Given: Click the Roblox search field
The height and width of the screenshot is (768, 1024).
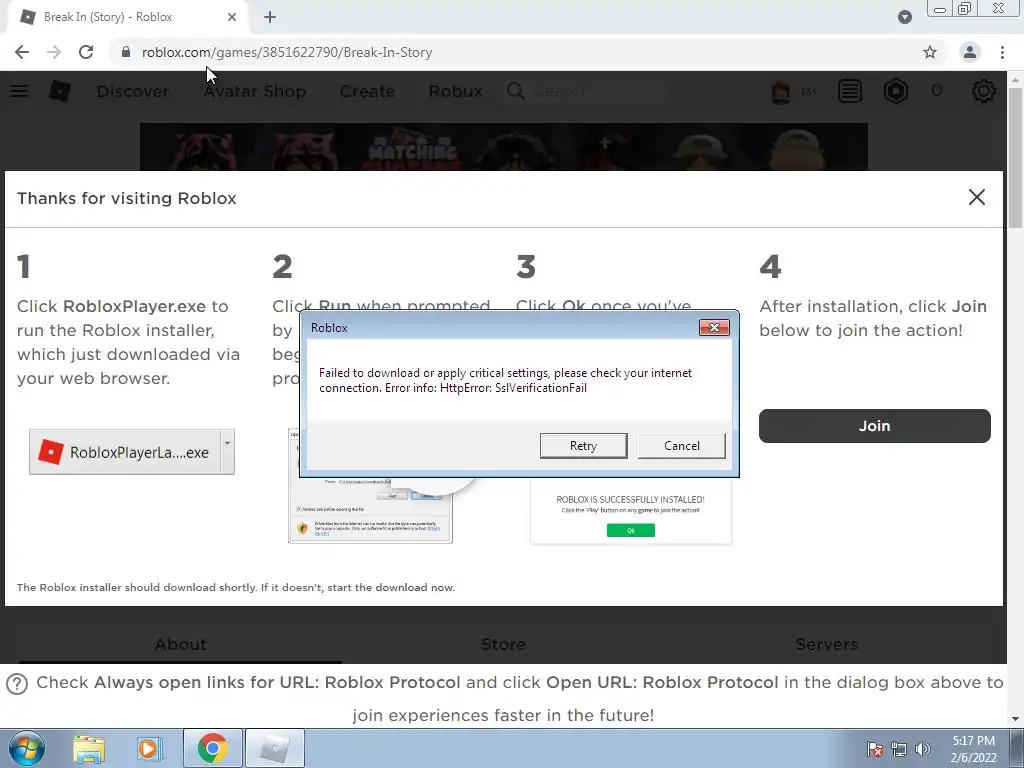Looking at the screenshot, I should coord(584,91).
